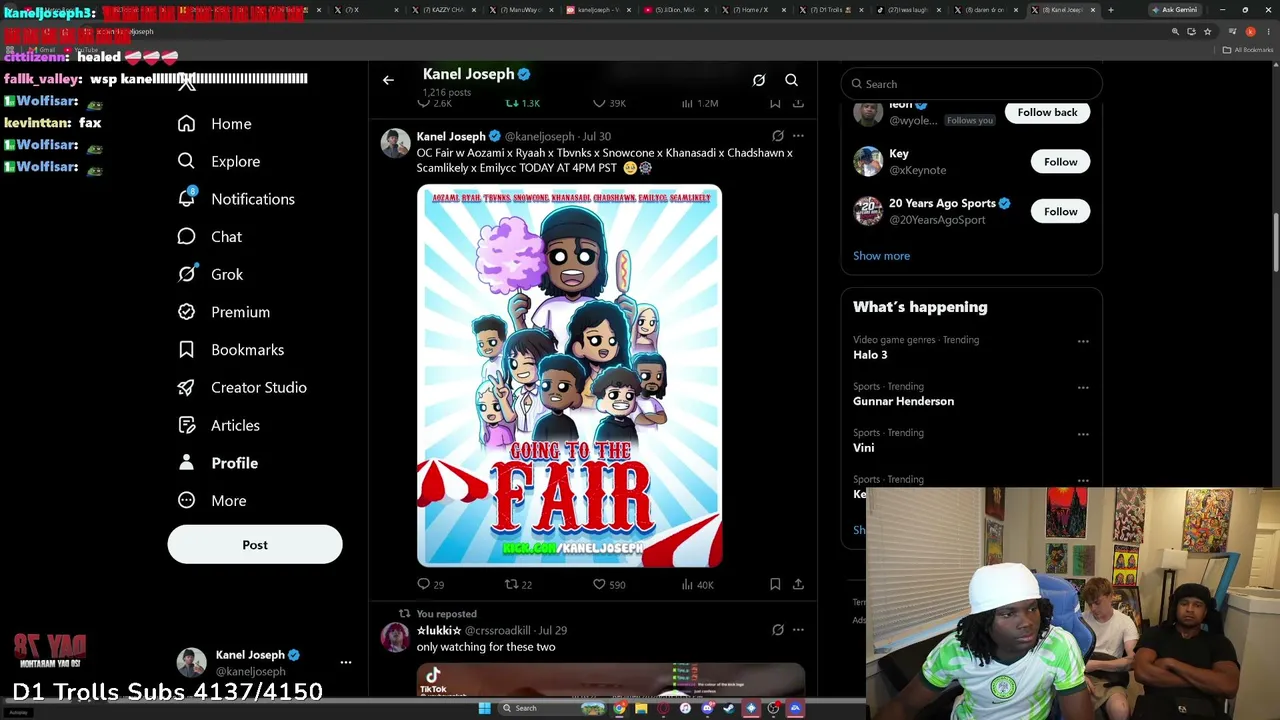Open the Windows Start menu
The height and width of the screenshot is (720, 1280).
(x=484, y=708)
